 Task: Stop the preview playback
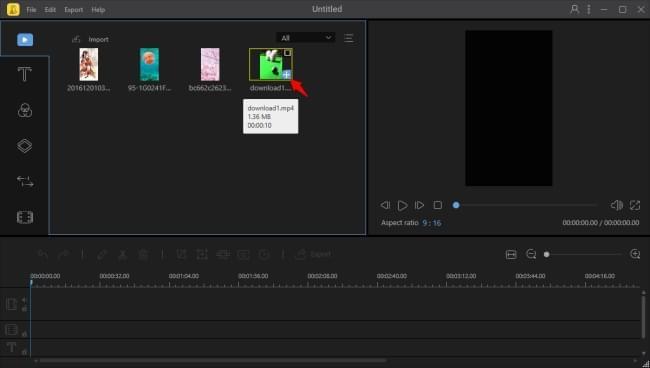click(x=438, y=205)
